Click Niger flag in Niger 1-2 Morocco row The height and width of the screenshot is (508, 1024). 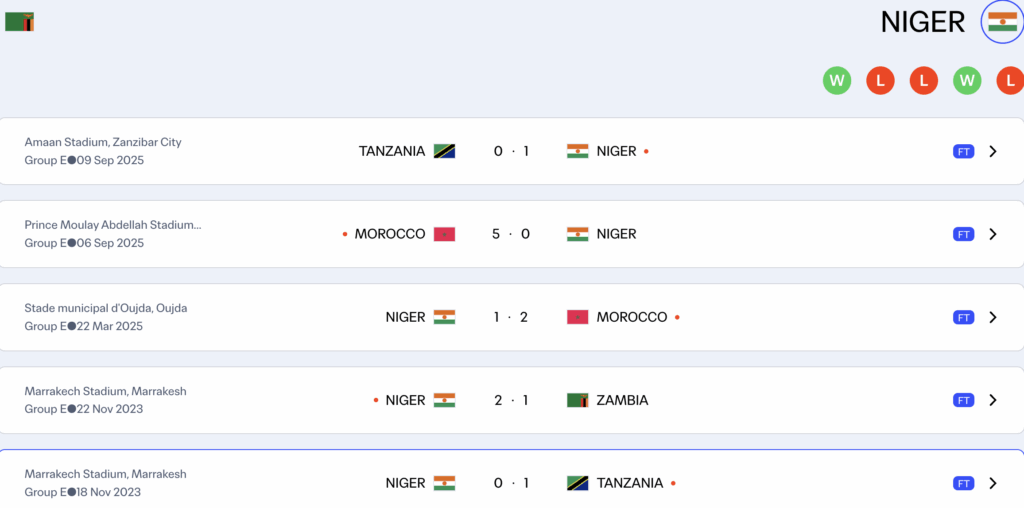444,317
